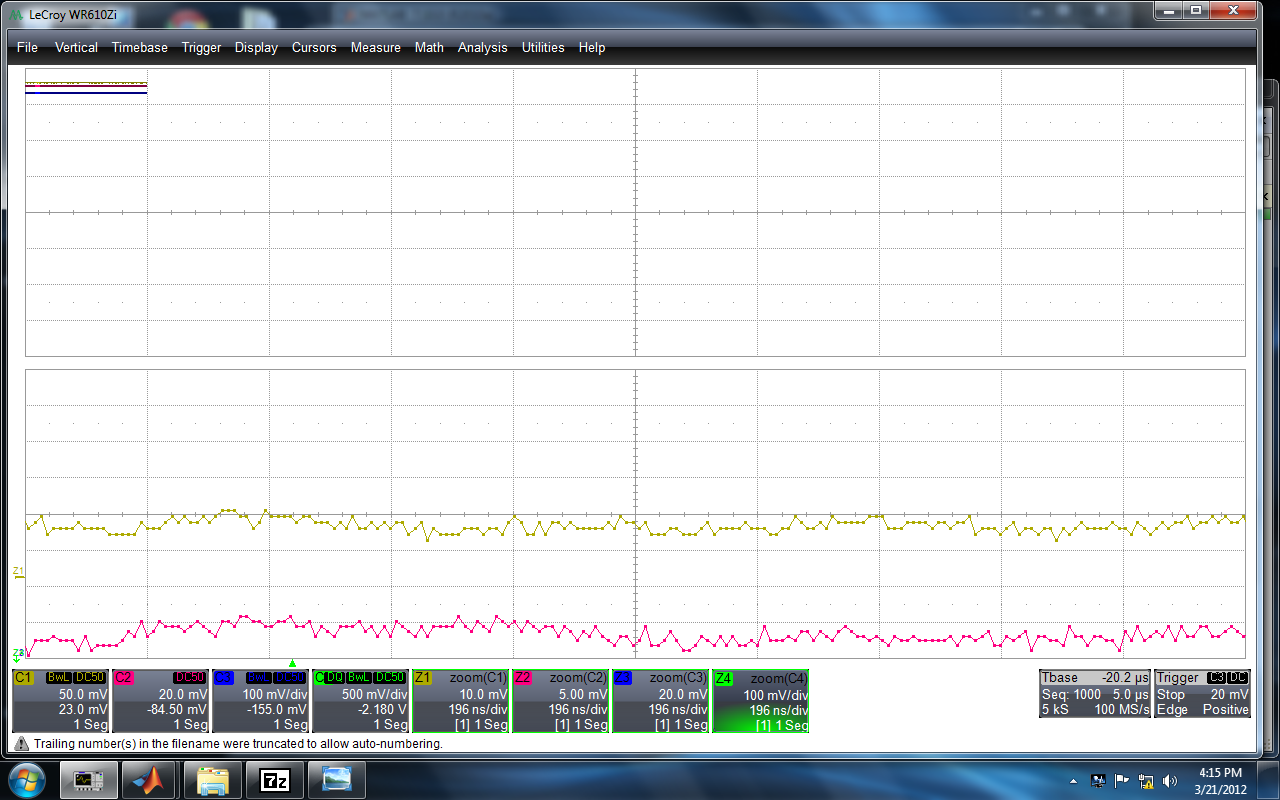This screenshot has width=1280, height=800.
Task: Open the Cursors menu
Action: pyautogui.click(x=314, y=47)
